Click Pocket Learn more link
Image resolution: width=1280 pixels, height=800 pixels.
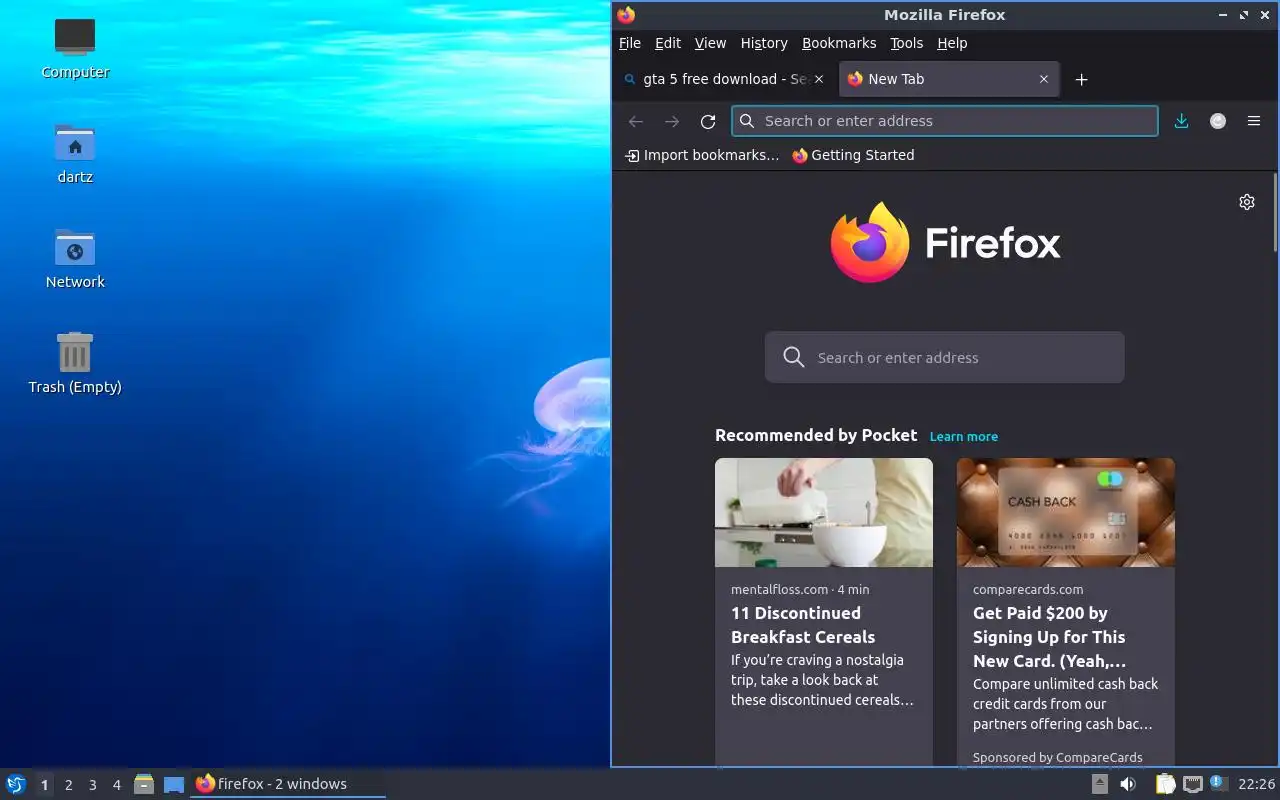[964, 436]
